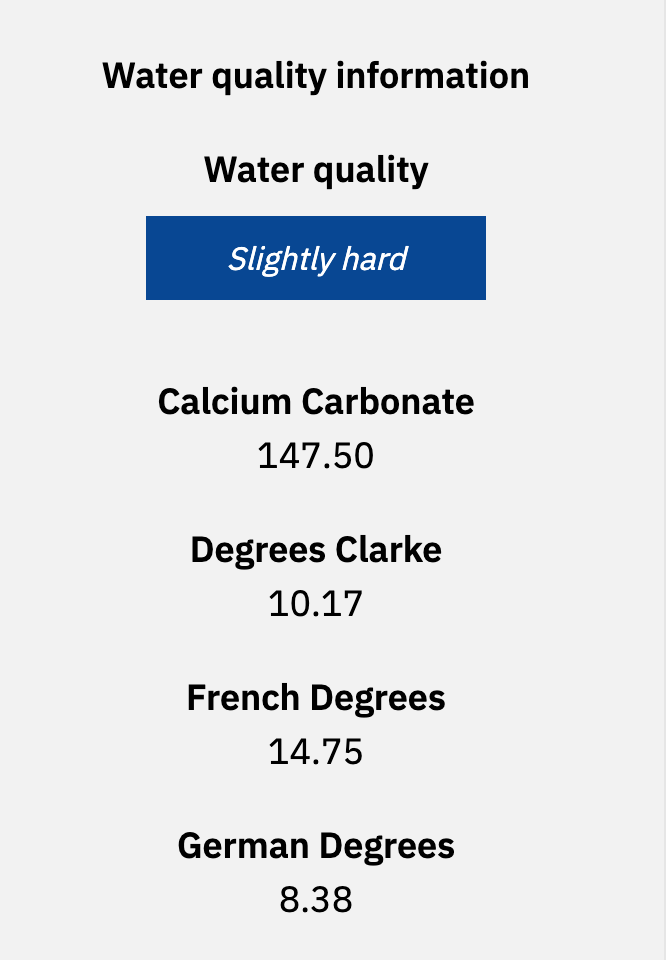Click the word German in German Degrees
The width and height of the screenshot is (668, 960).
tap(243, 847)
